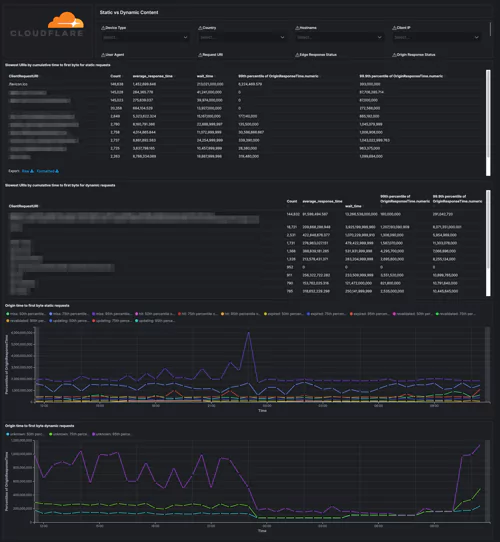Click the filter controls panel scrollbar
500x542 pixels.
[x=490, y=29]
